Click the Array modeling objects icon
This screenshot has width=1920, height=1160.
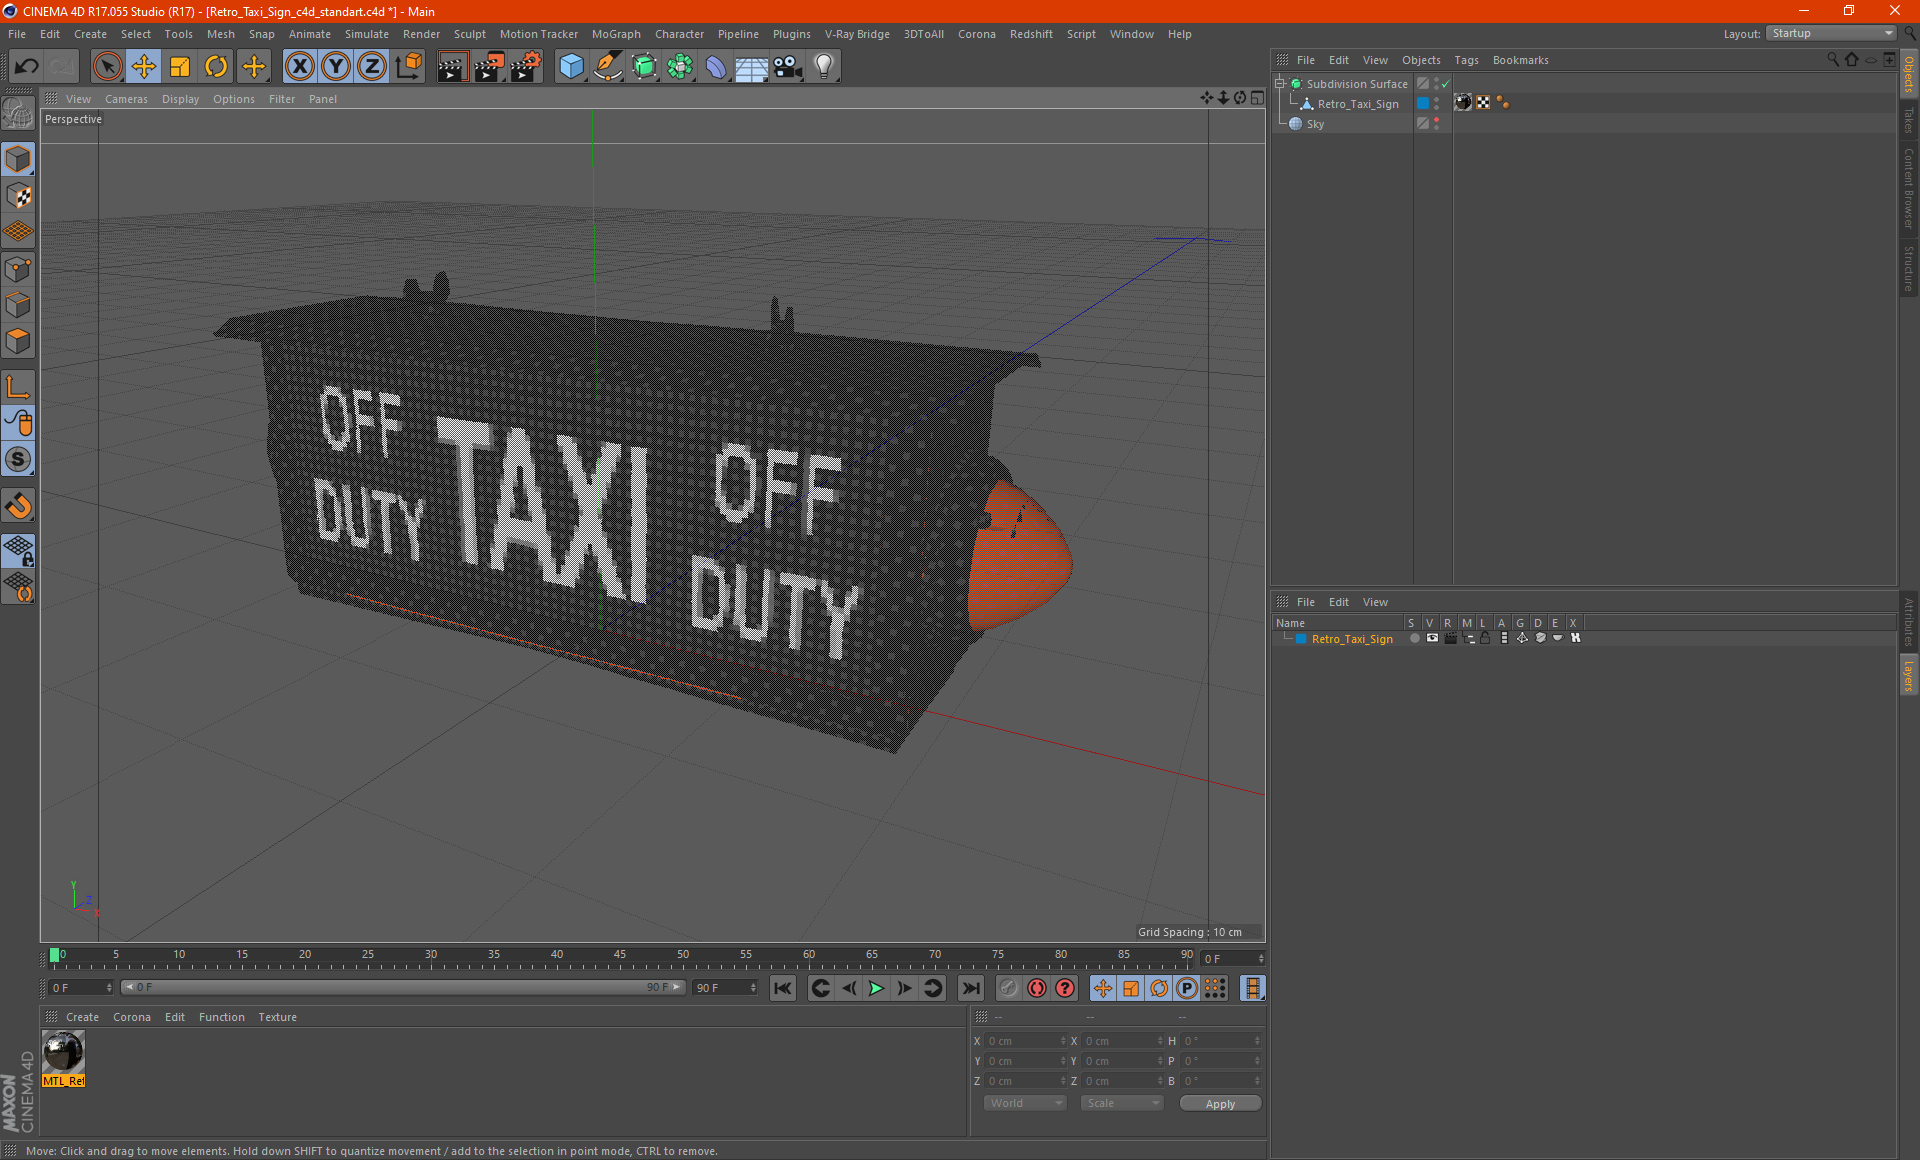(x=680, y=66)
